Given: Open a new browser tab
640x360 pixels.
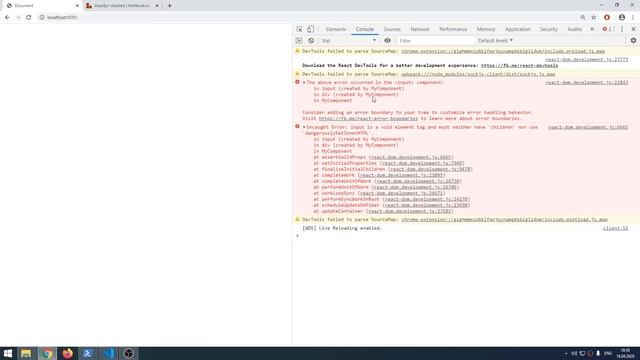Looking at the screenshot, I should click(169, 6).
